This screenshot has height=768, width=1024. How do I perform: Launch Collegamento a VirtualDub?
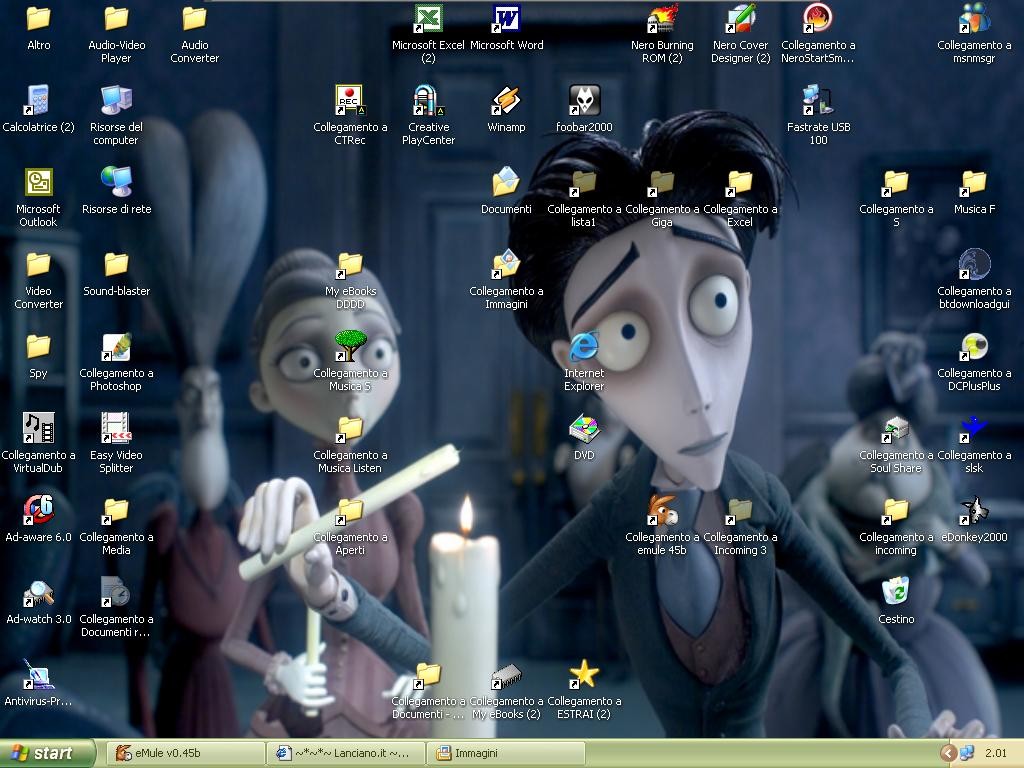39,429
